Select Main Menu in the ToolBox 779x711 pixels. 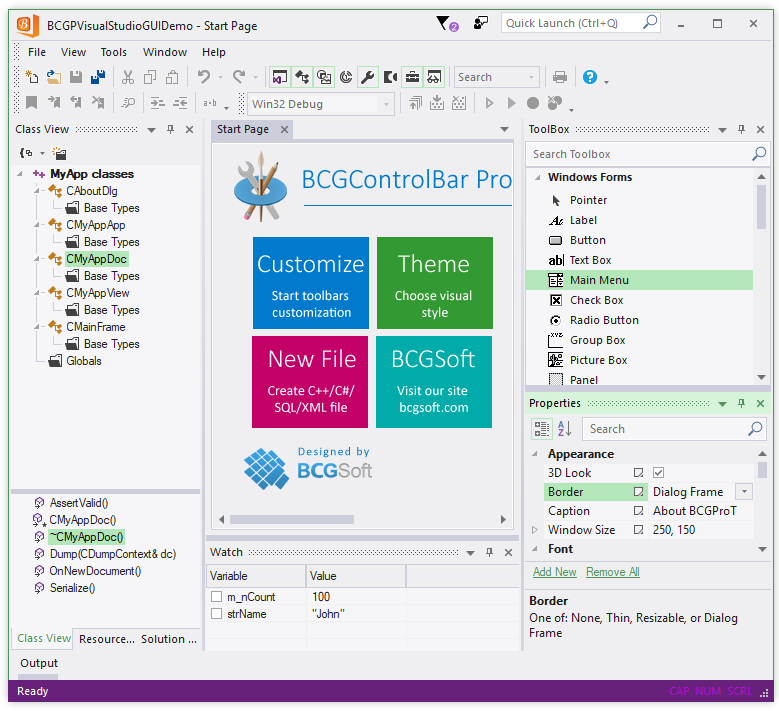click(639, 280)
